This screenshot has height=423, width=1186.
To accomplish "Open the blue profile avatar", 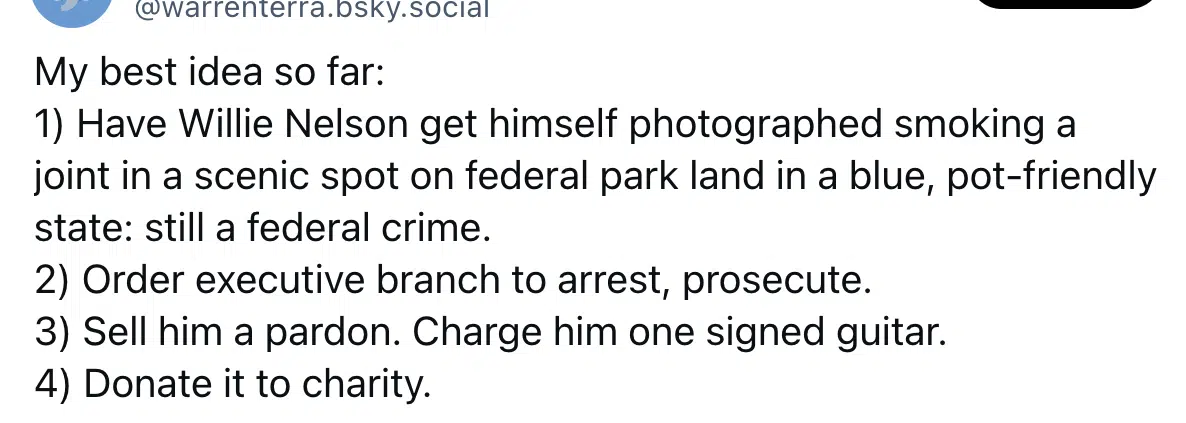I will [x=73, y=9].
